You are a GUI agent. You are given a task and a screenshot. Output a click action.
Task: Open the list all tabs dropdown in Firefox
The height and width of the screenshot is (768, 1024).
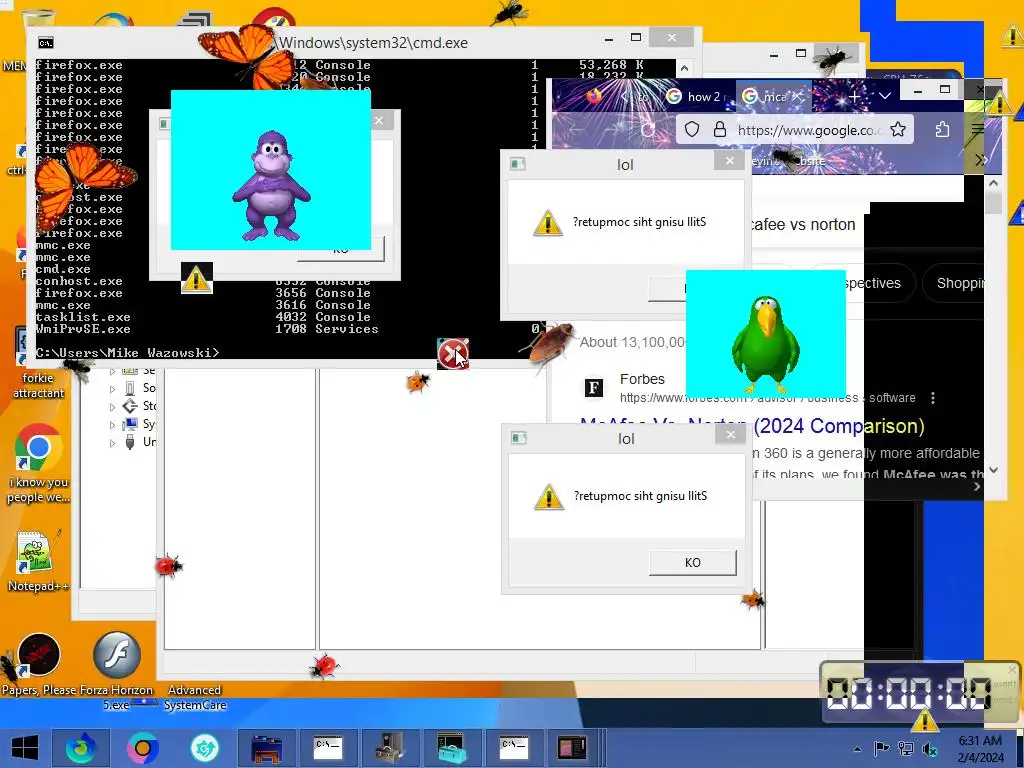885,96
